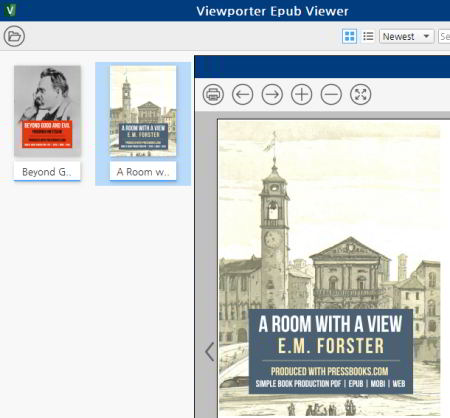Print the book using the printer icon
Screen dimensions: 450x418
[213, 95]
